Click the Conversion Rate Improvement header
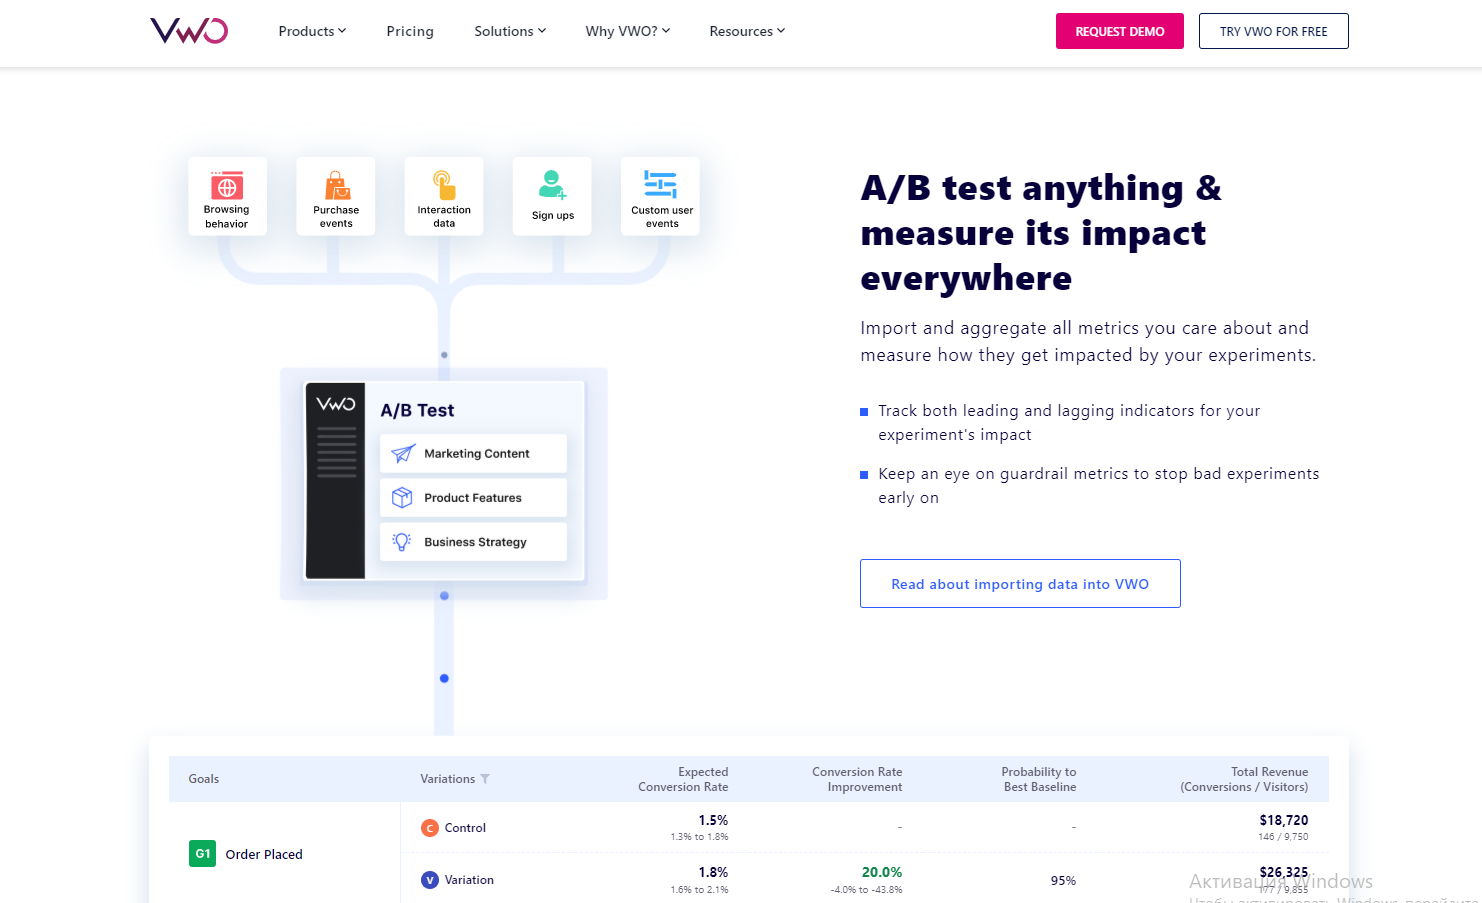This screenshot has width=1482, height=903. point(857,779)
